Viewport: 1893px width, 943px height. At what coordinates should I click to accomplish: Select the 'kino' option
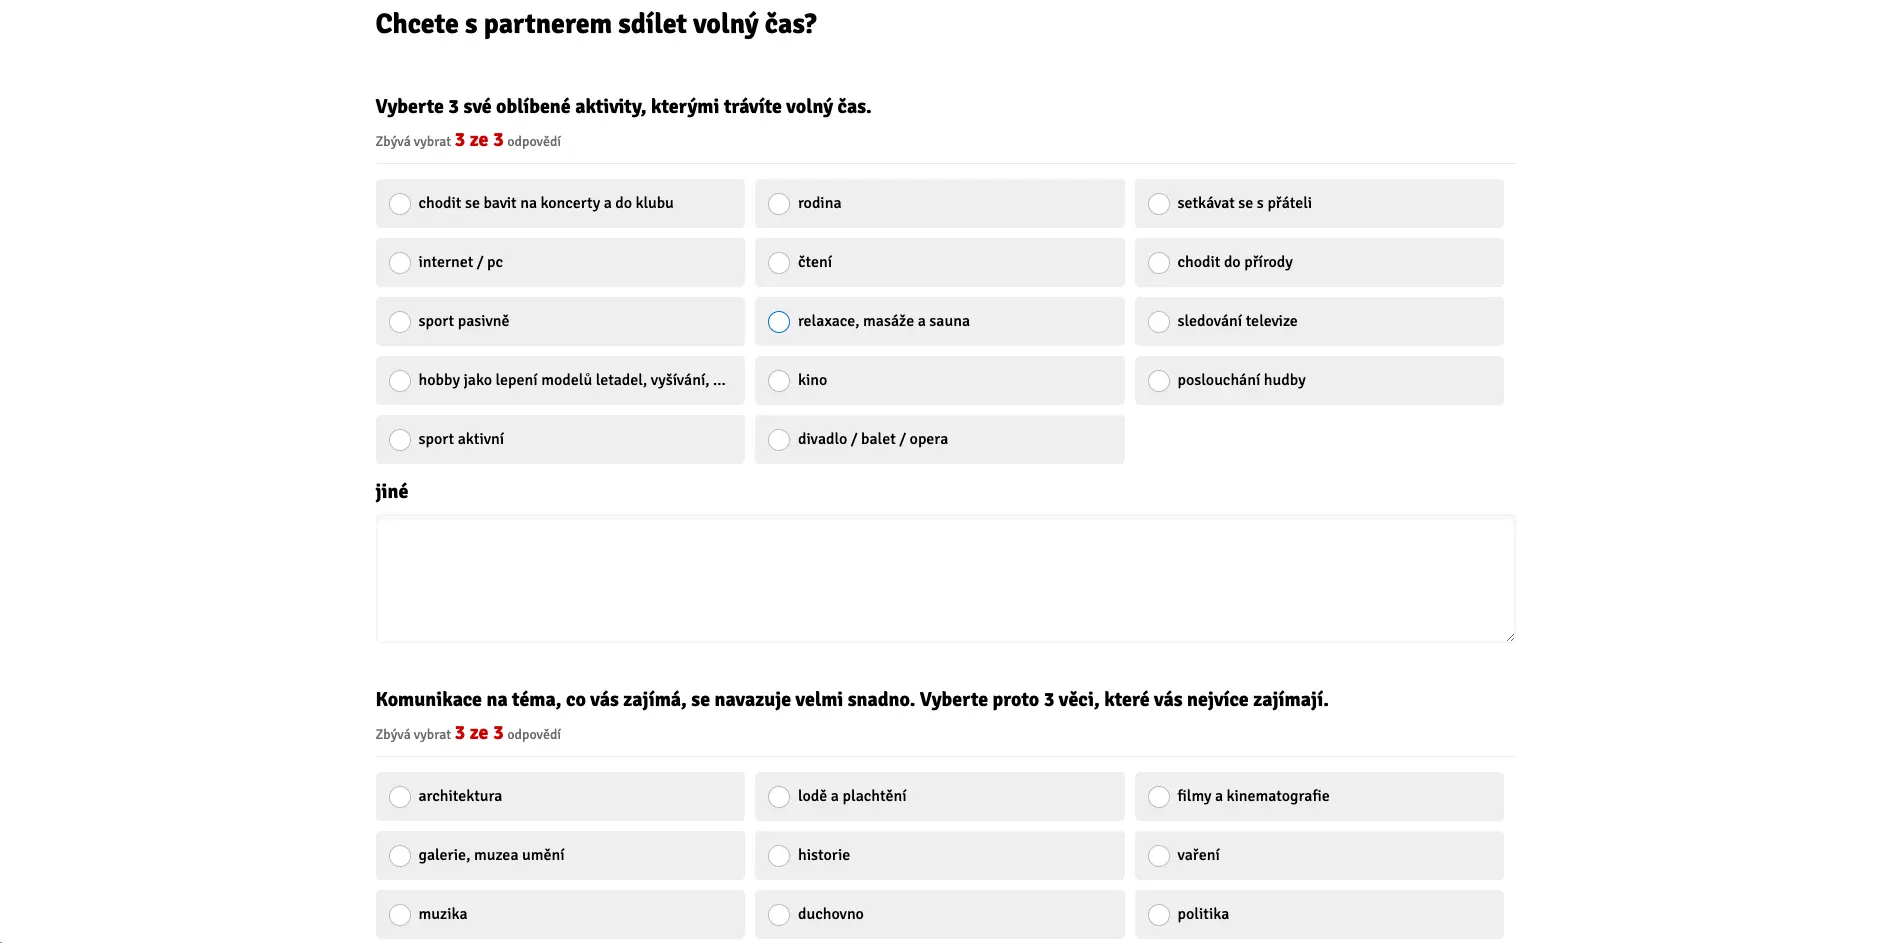tap(939, 380)
